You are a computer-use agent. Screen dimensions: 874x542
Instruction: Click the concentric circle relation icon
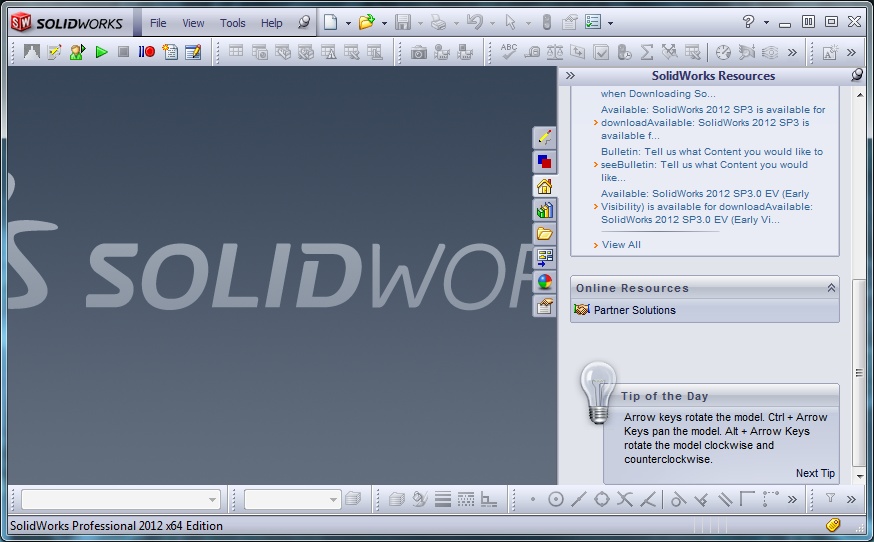(556, 499)
